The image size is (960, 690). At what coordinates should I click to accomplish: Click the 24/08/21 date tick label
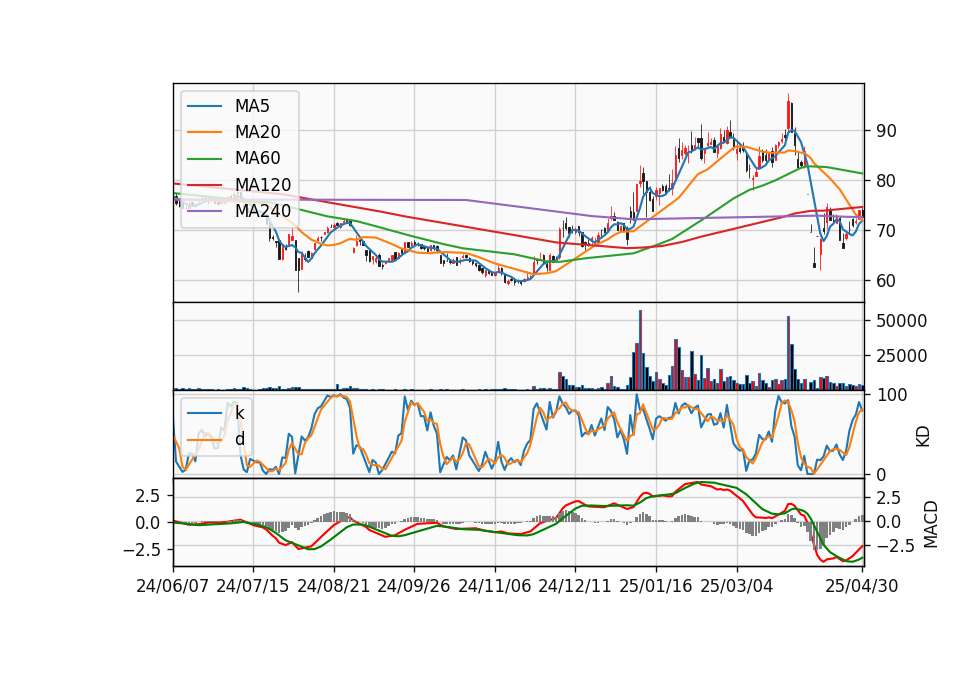pyautogui.click(x=334, y=586)
